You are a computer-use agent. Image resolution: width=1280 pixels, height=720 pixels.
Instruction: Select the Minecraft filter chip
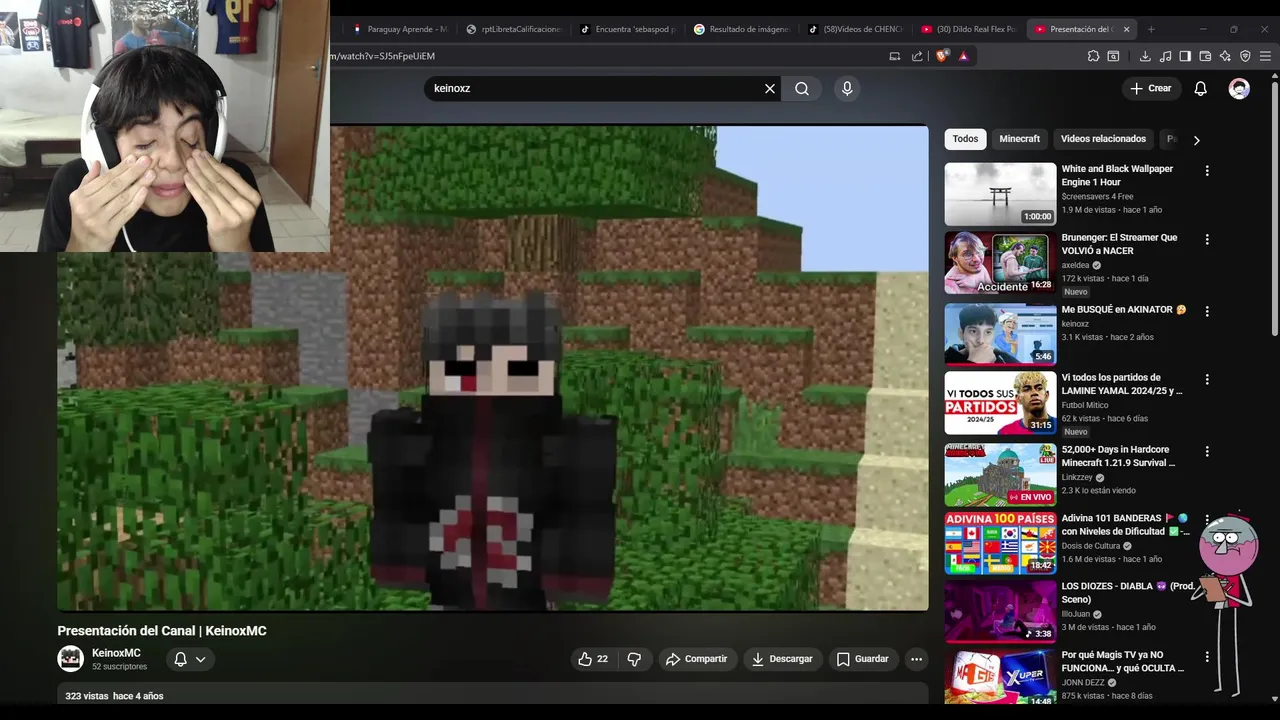pos(1020,139)
